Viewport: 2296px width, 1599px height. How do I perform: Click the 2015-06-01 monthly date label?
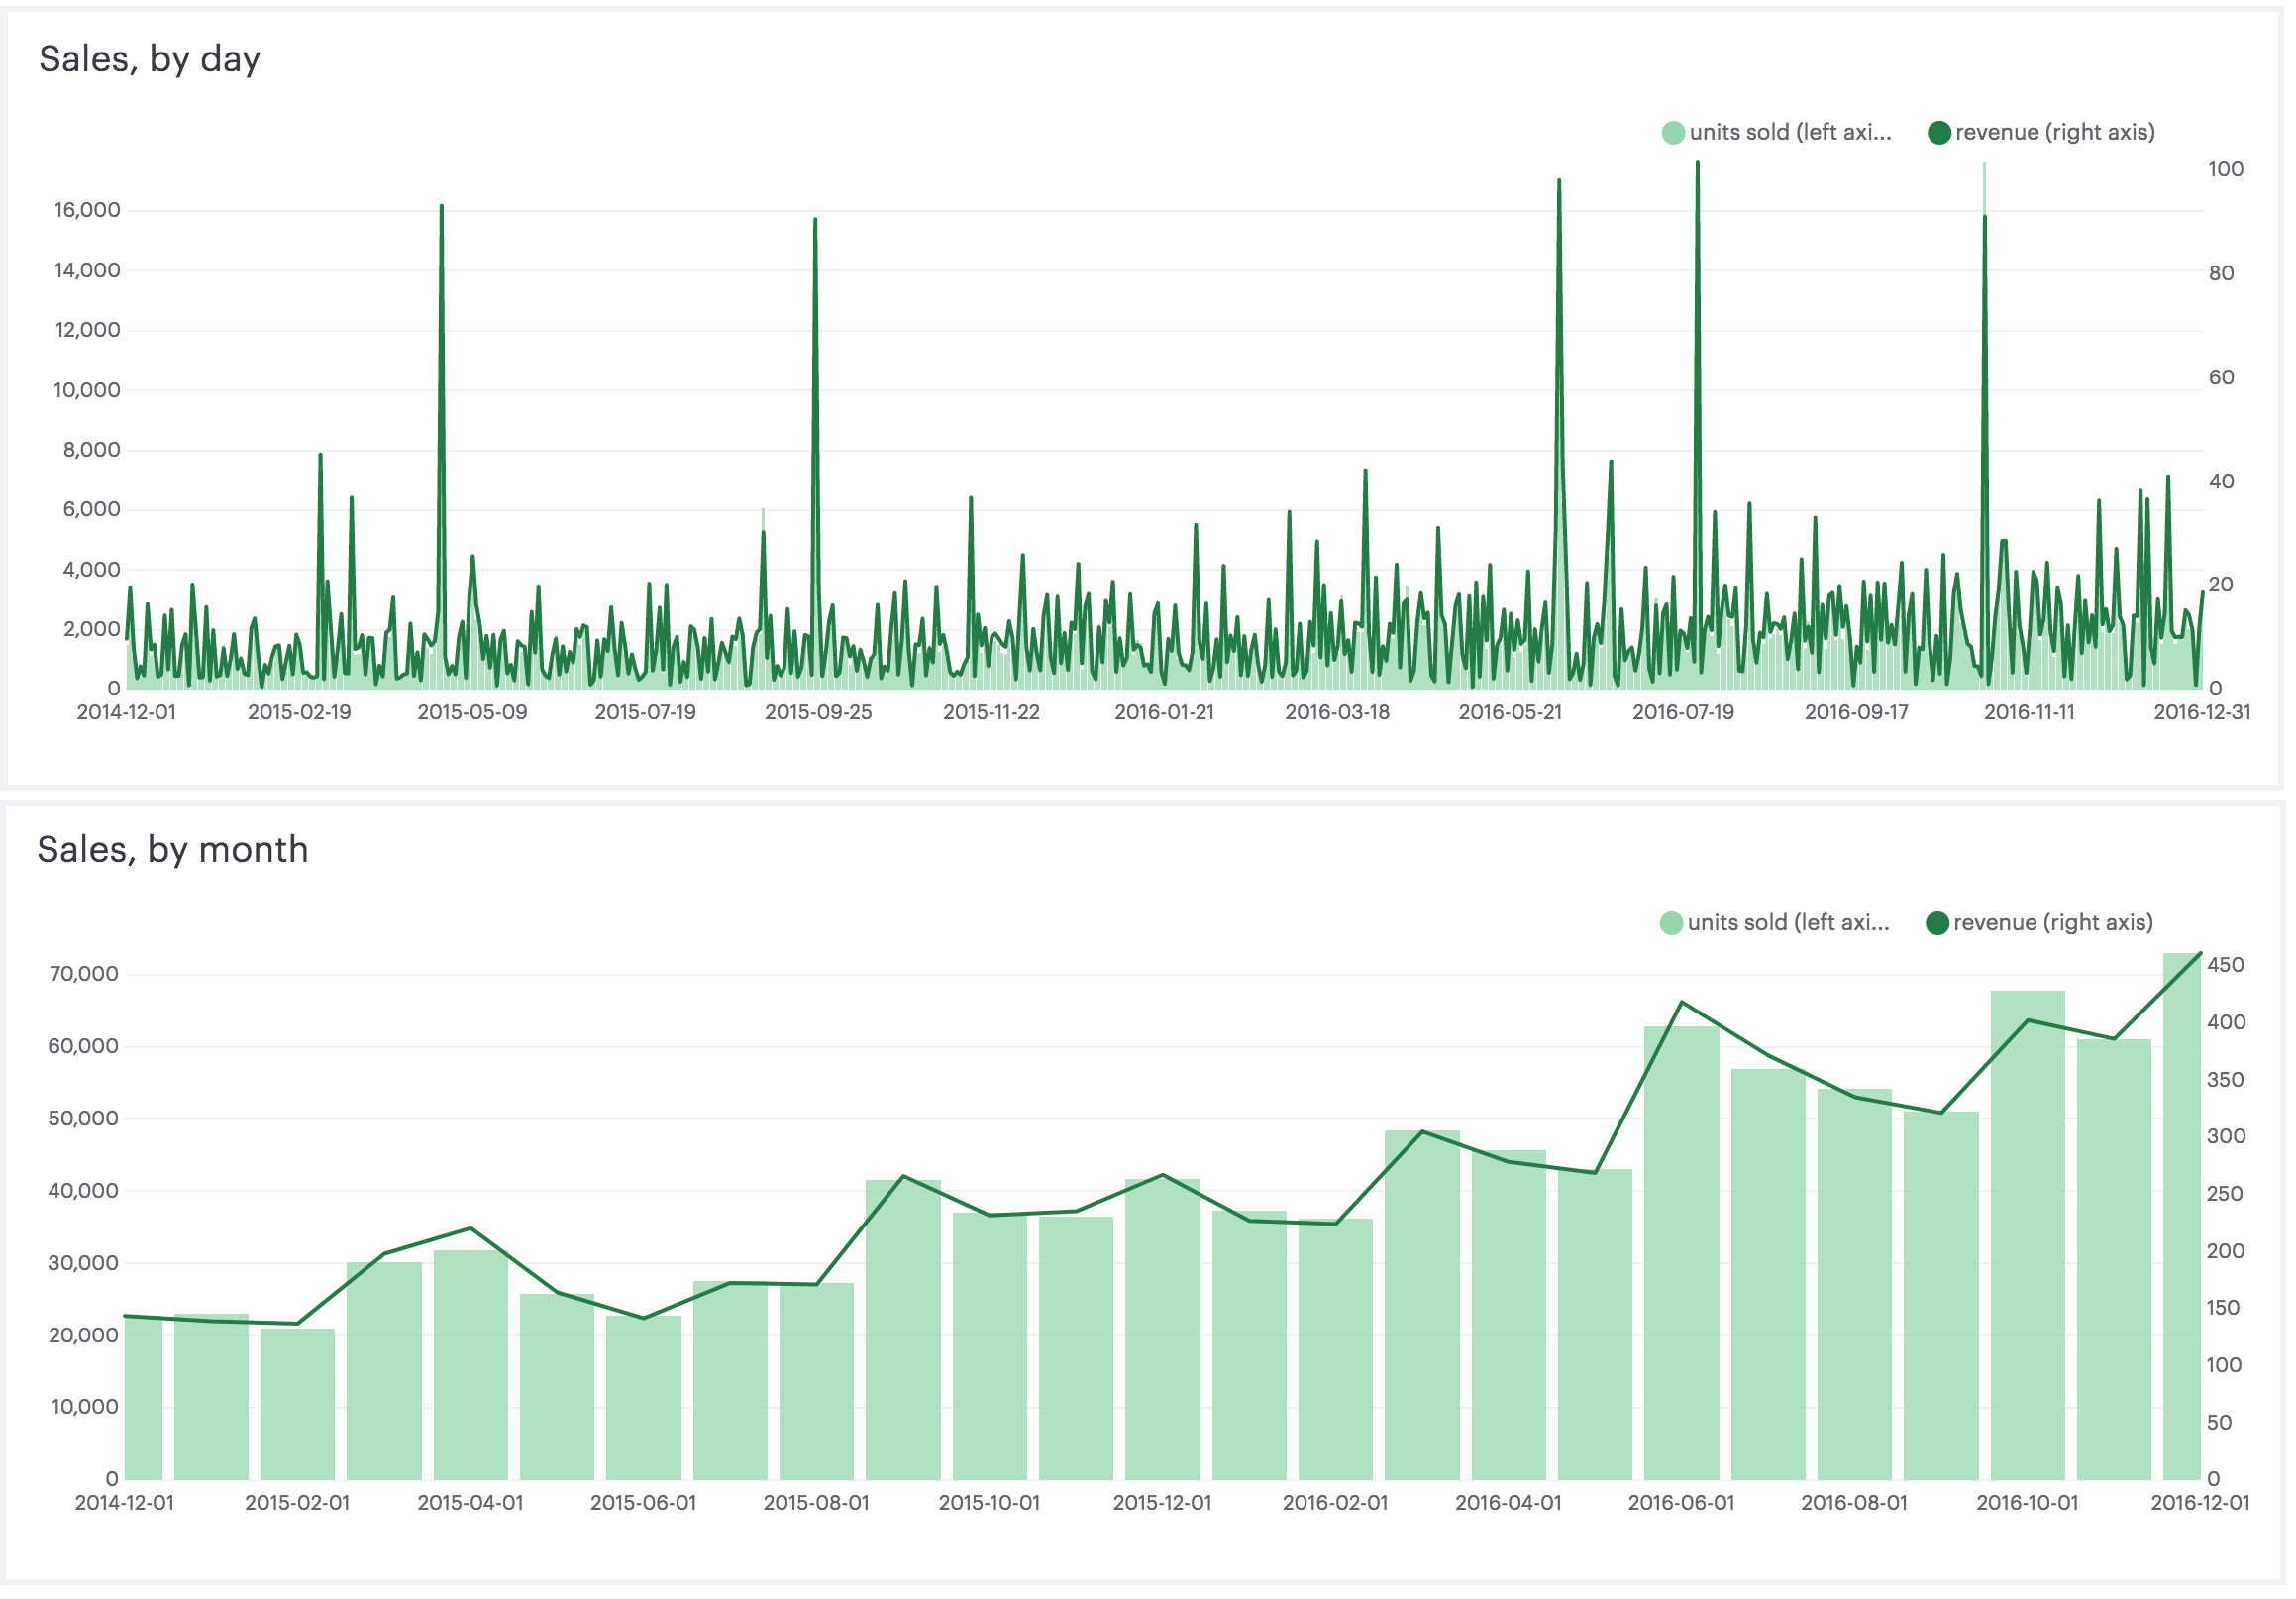[643, 1502]
